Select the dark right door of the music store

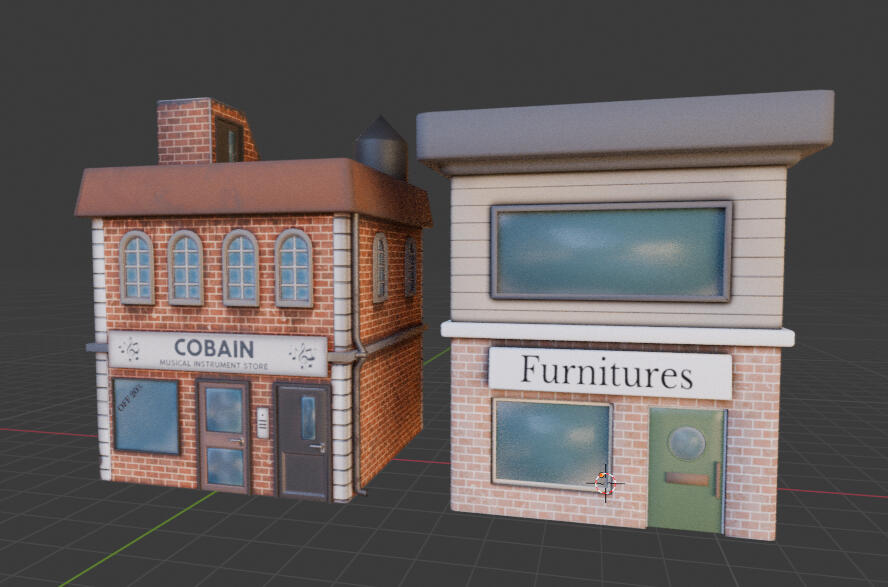click(303, 441)
